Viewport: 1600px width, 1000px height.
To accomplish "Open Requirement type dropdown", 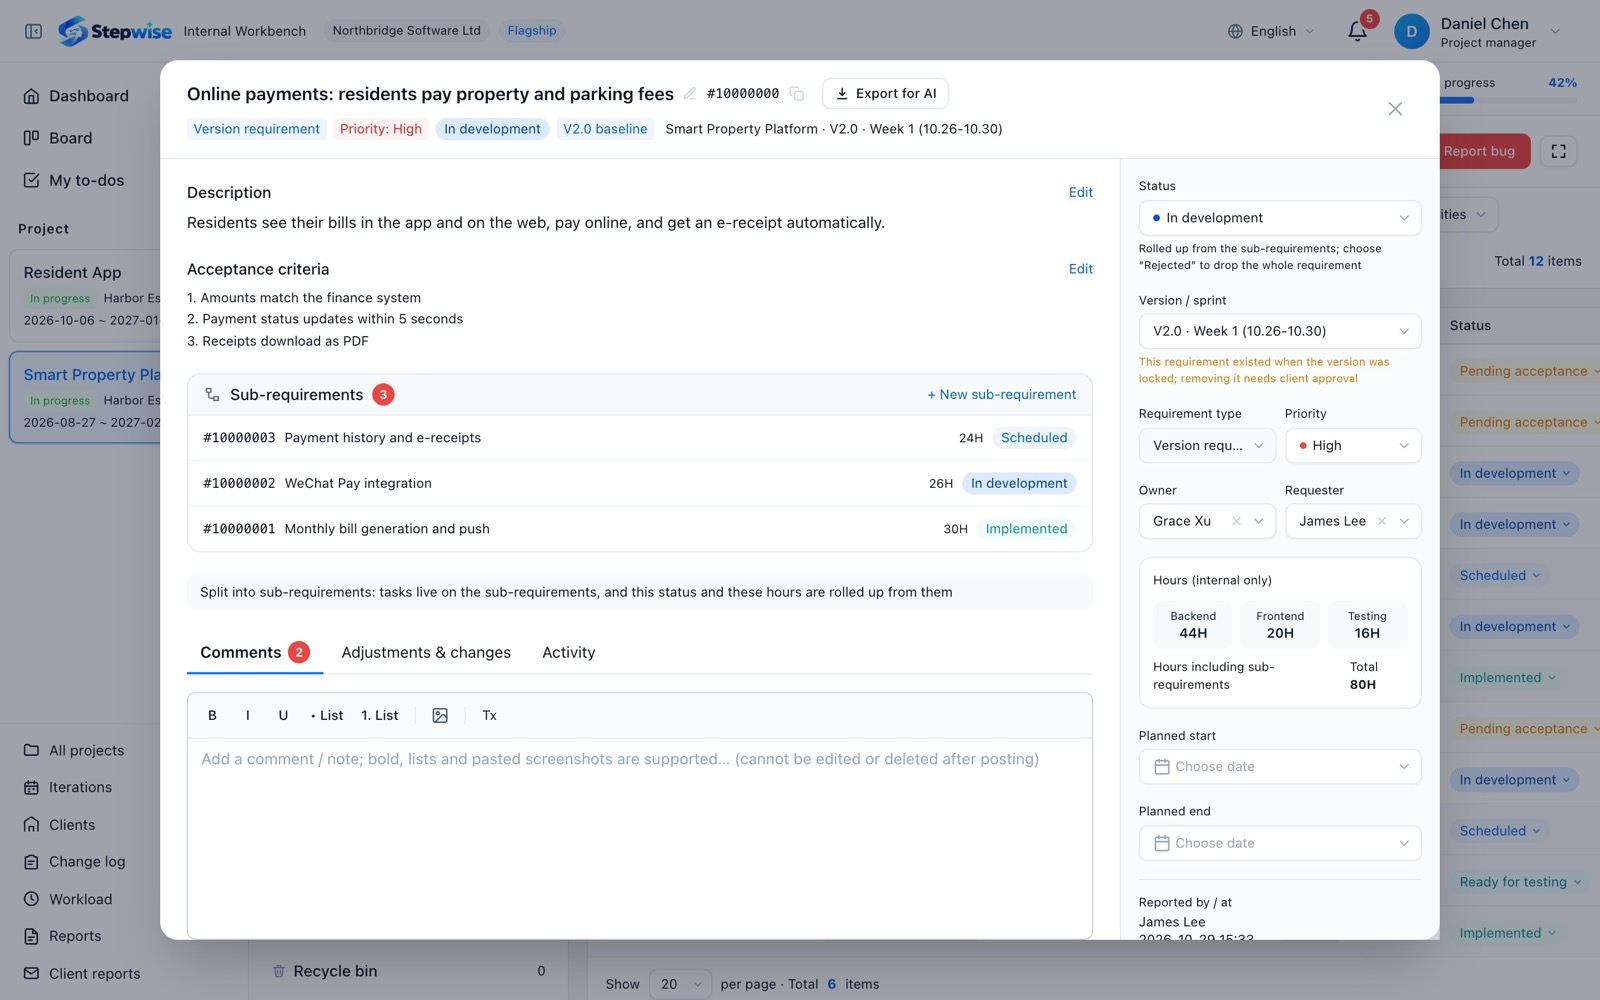I will point(1207,446).
